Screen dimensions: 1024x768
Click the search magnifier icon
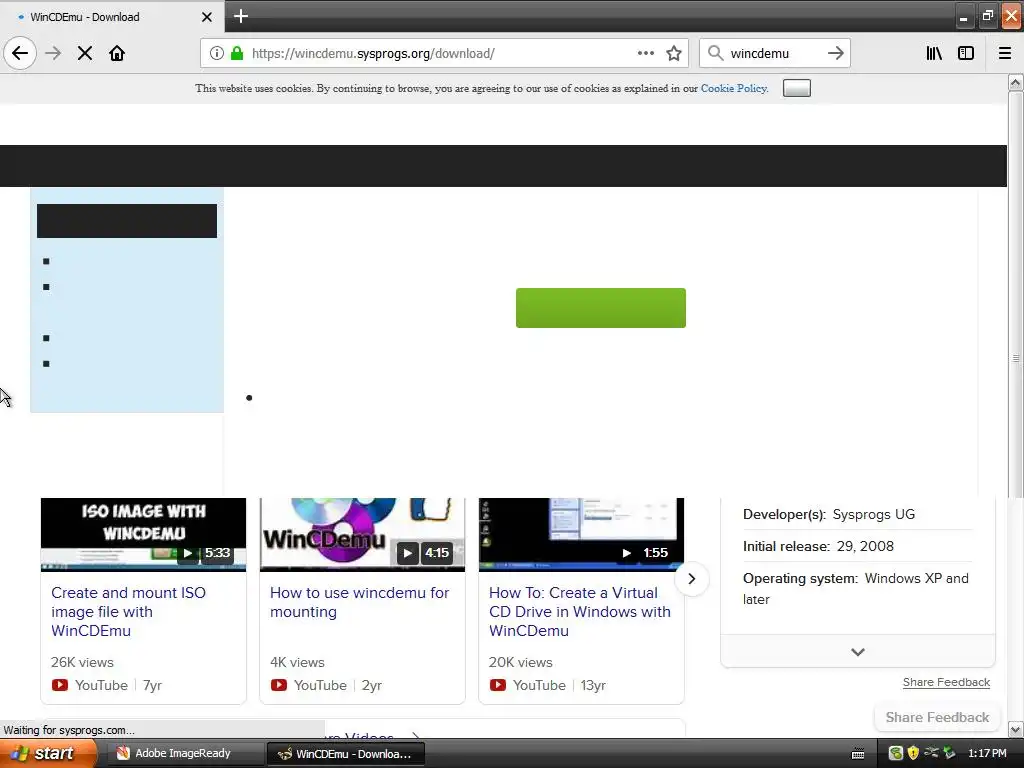tap(716, 53)
